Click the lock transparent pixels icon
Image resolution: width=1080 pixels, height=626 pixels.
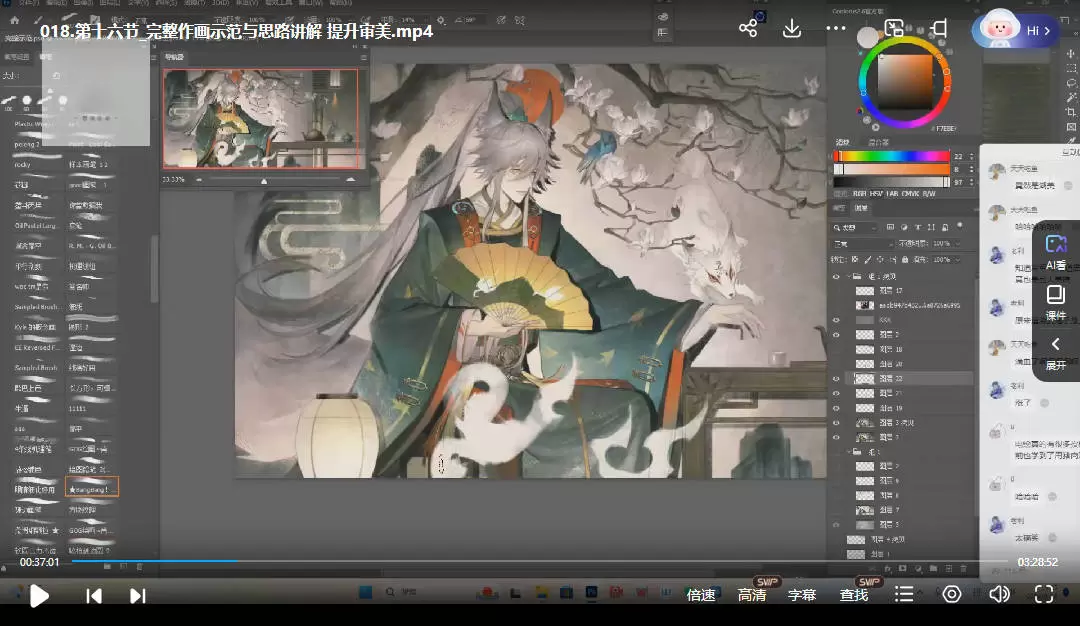pyautogui.click(x=855, y=260)
